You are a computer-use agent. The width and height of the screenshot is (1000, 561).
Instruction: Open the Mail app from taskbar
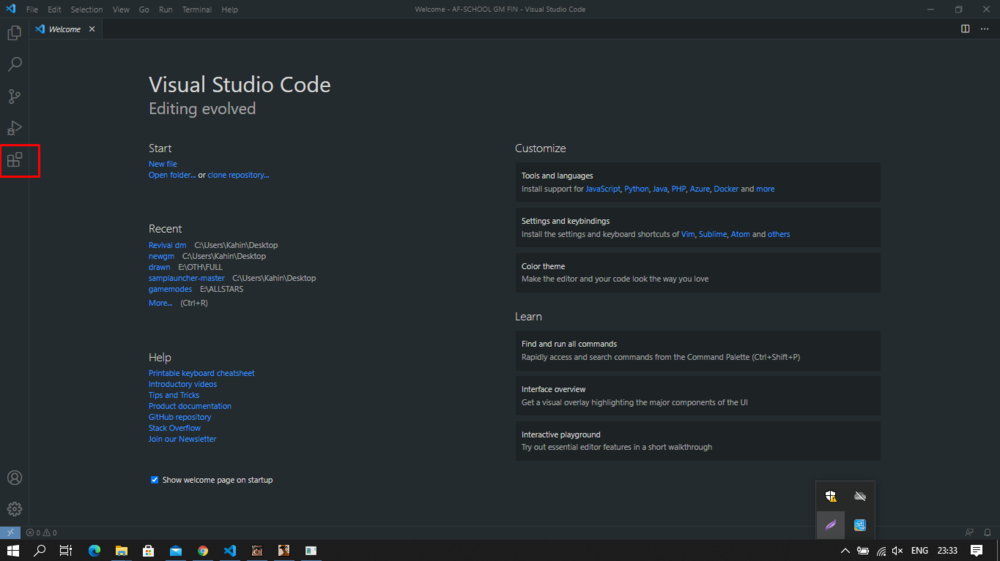pos(175,551)
